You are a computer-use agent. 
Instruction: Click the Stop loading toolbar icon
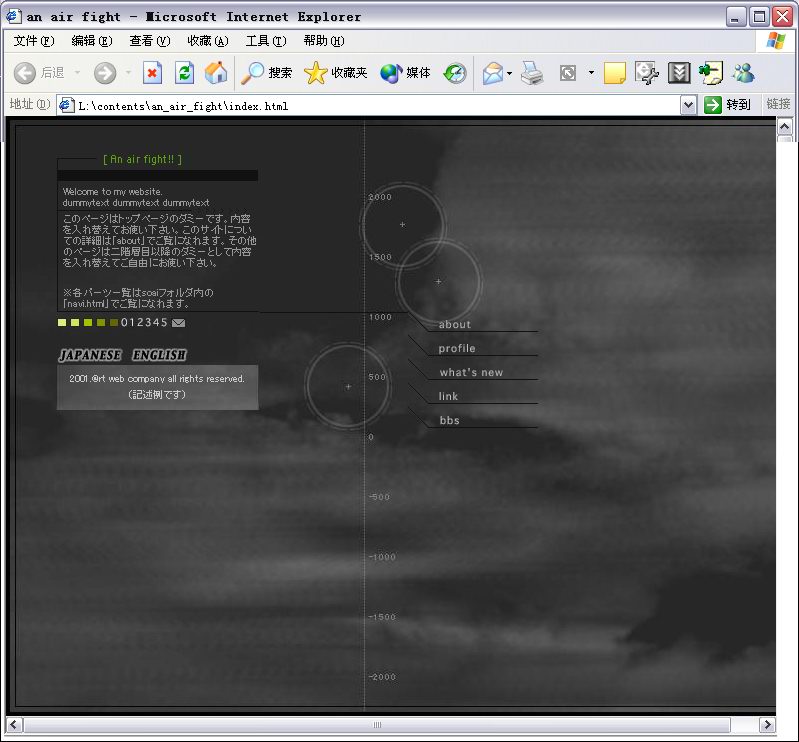pyautogui.click(x=152, y=73)
